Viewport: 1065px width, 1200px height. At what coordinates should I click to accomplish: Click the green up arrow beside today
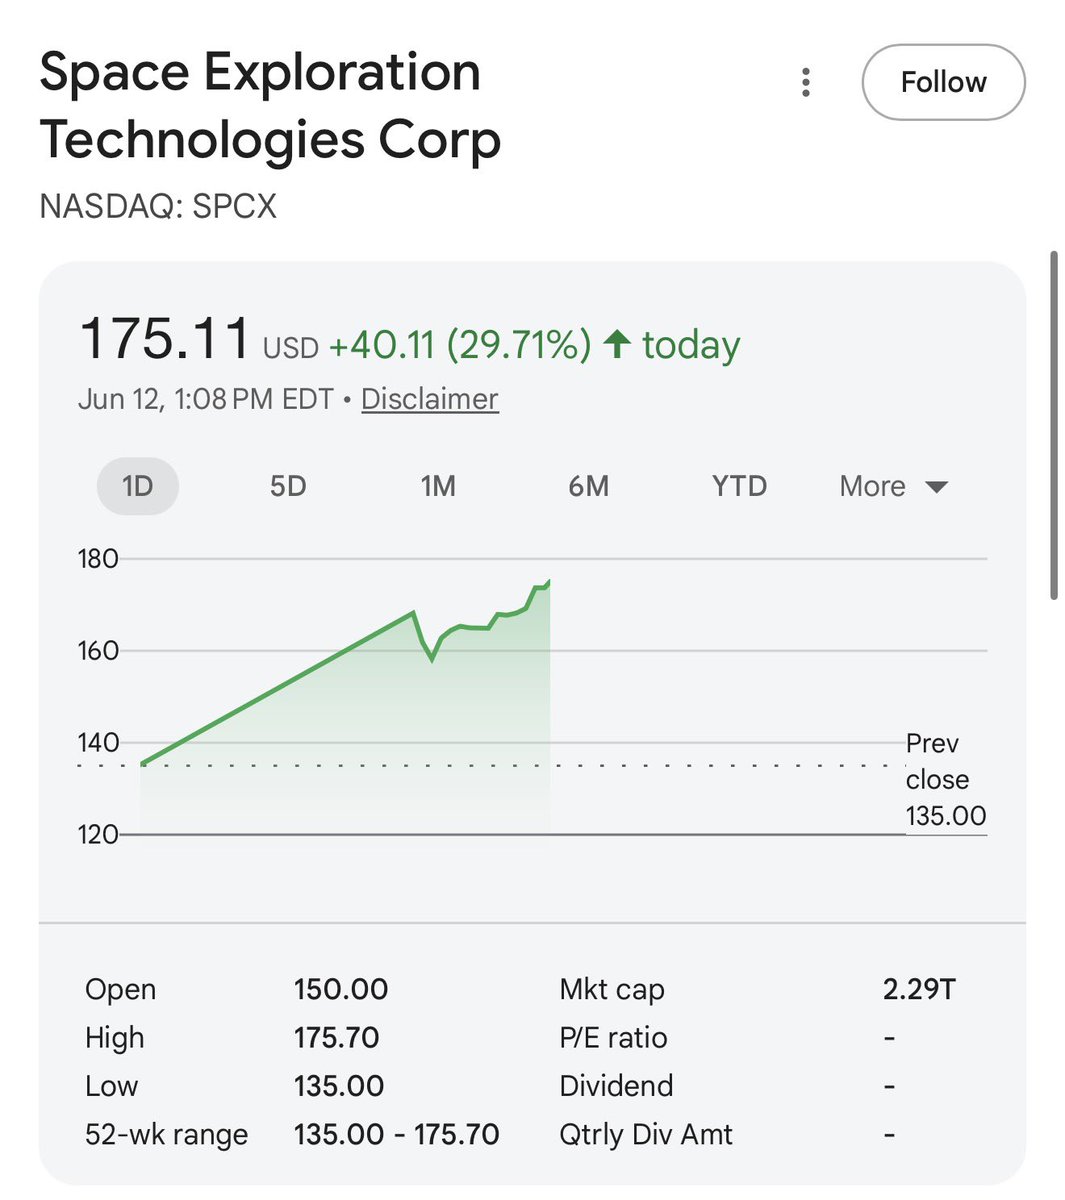click(617, 344)
